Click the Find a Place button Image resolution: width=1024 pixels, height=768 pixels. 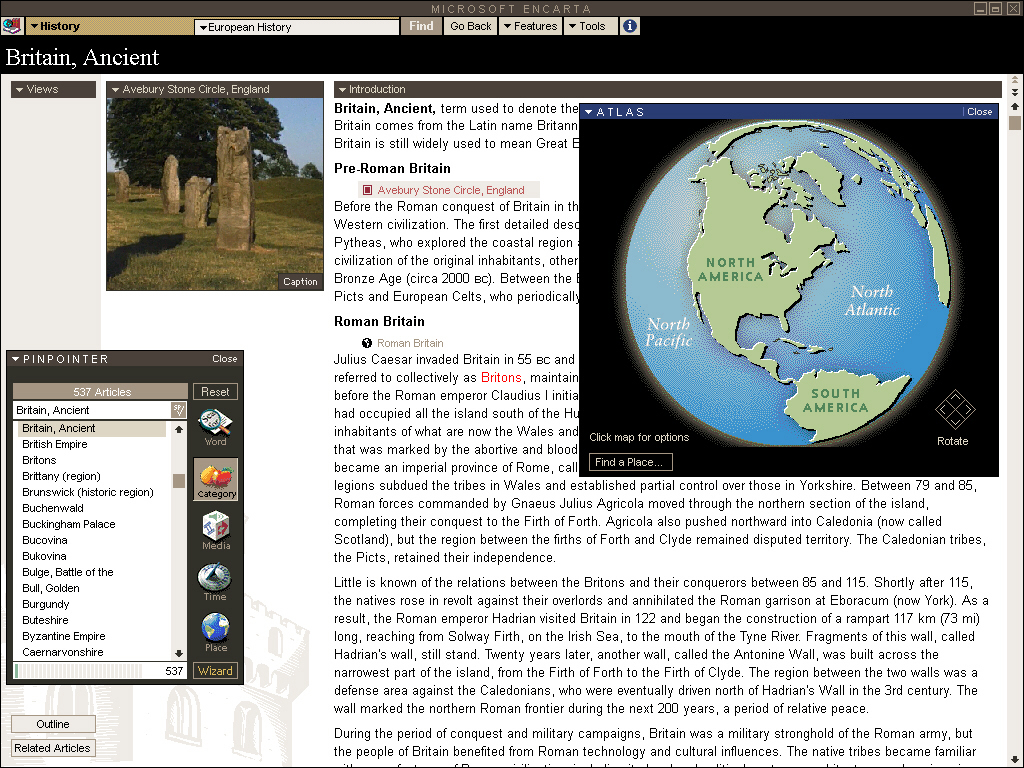click(x=630, y=462)
